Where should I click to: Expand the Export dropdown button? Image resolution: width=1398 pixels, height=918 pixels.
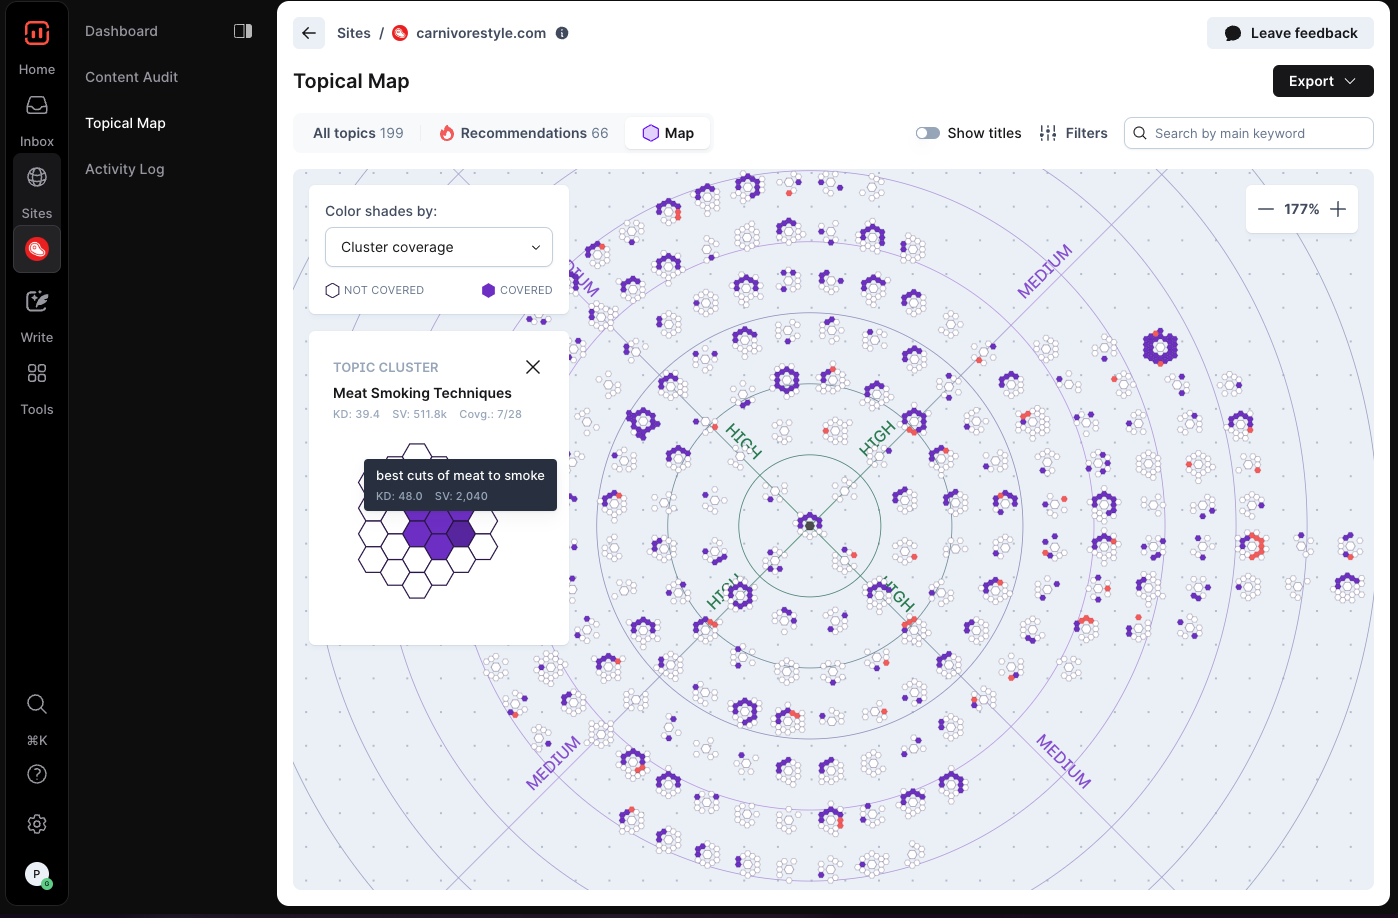1322,81
